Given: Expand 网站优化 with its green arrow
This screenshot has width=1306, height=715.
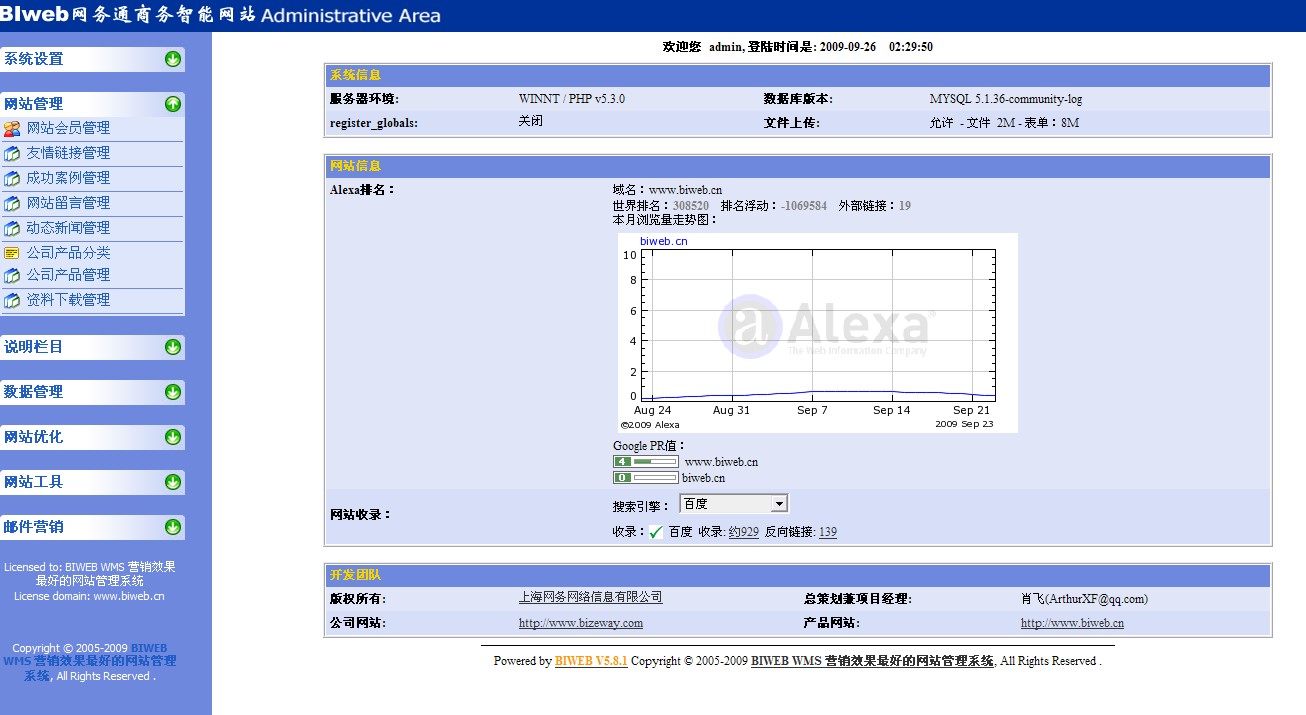Looking at the screenshot, I should 173,437.
